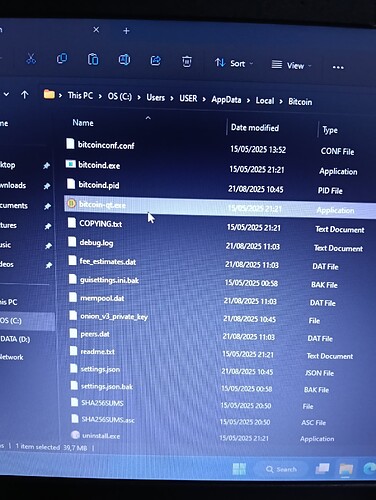Add a new tab with plus button
Viewport: 376px width, 500px height.
click(x=126, y=31)
